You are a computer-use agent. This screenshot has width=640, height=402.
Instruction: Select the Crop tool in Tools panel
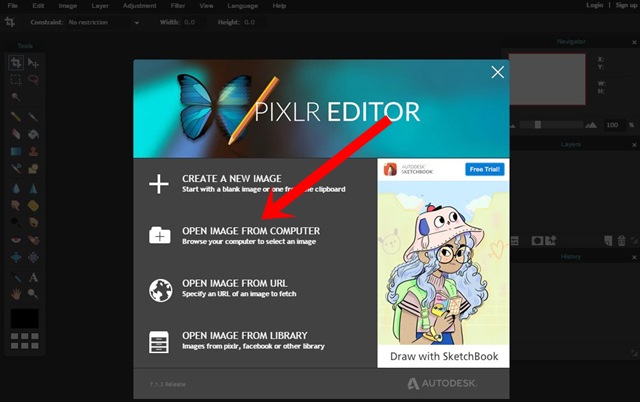[16, 63]
